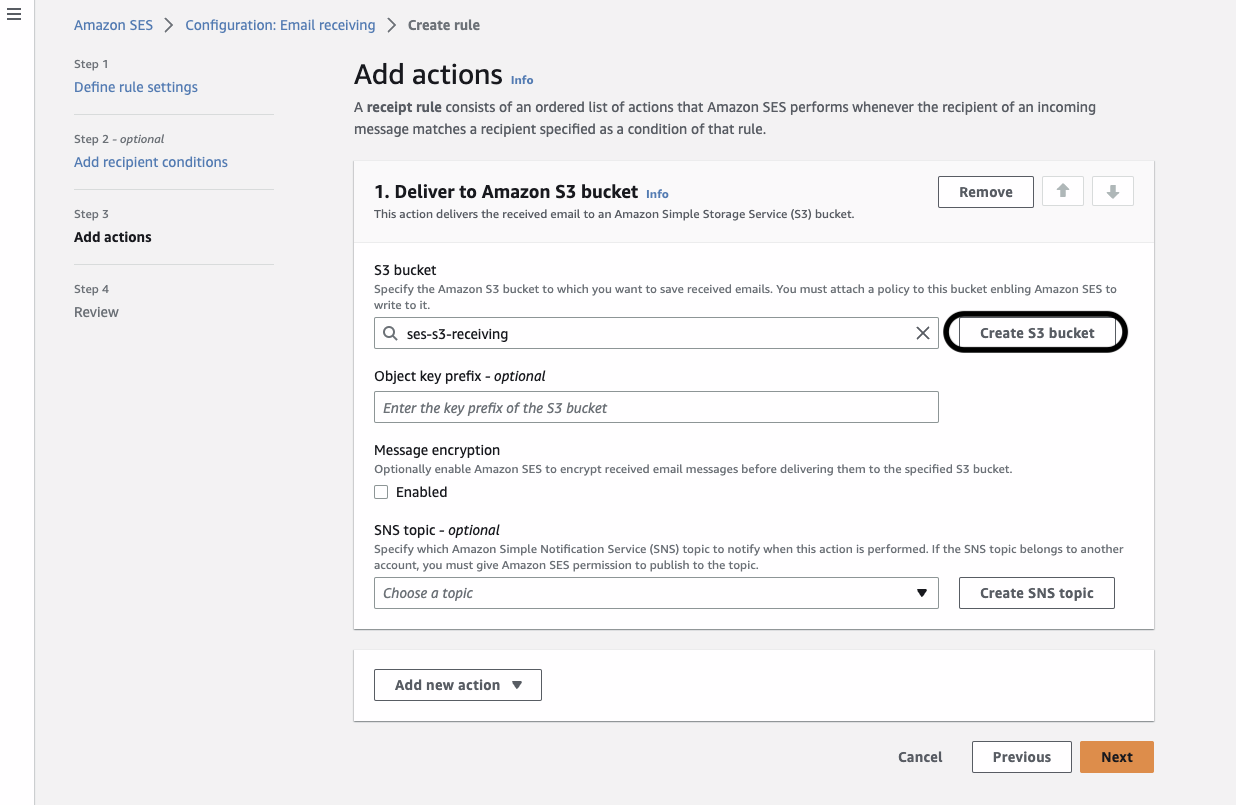Clear the ses-s3-receiving bucket selection
Image resolution: width=1236 pixels, height=805 pixels.
click(922, 332)
